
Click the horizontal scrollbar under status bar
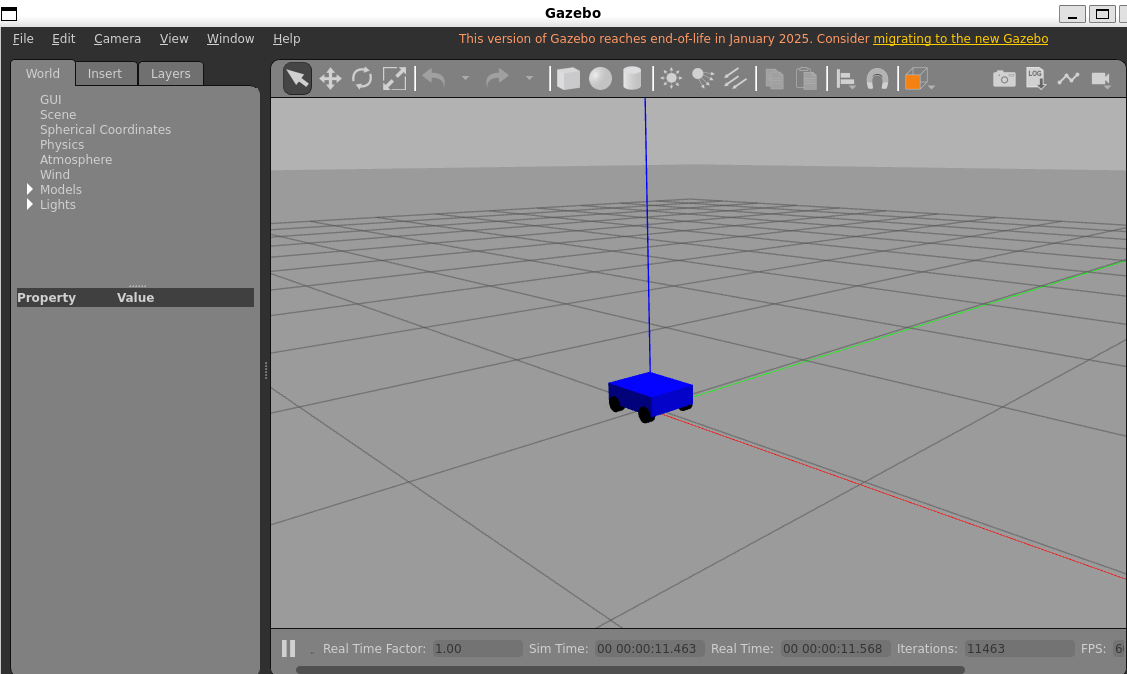[630, 670]
